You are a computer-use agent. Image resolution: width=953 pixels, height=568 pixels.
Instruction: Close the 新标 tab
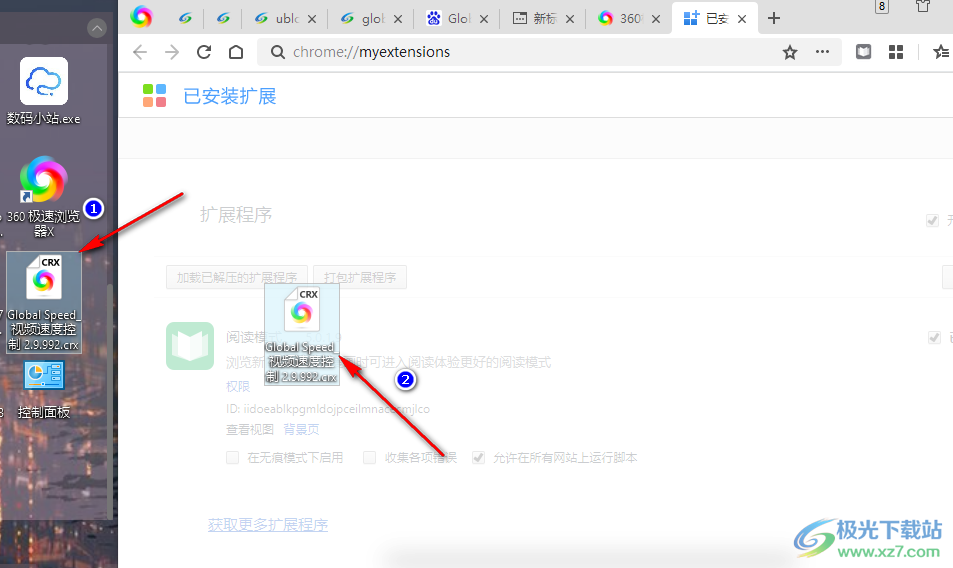[x=569, y=19]
